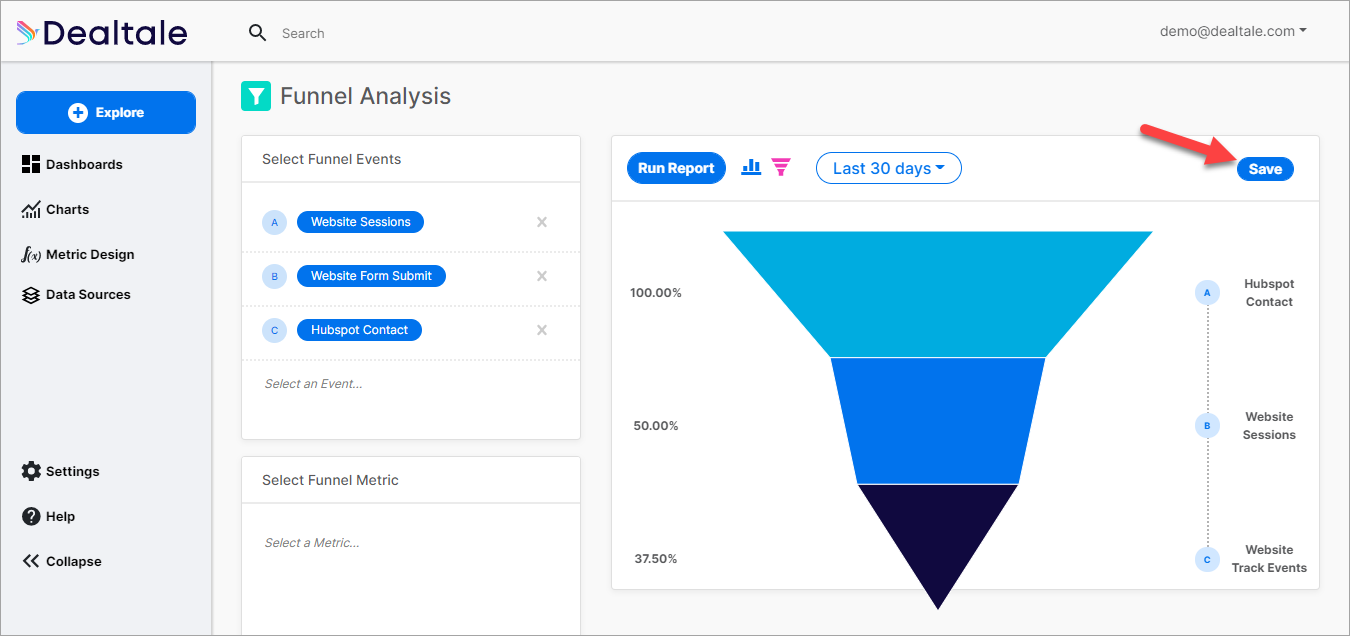This screenshot has height=636, width=1350.
Task: Click the Select Funnel Metric heading
Action: [330, 480]
